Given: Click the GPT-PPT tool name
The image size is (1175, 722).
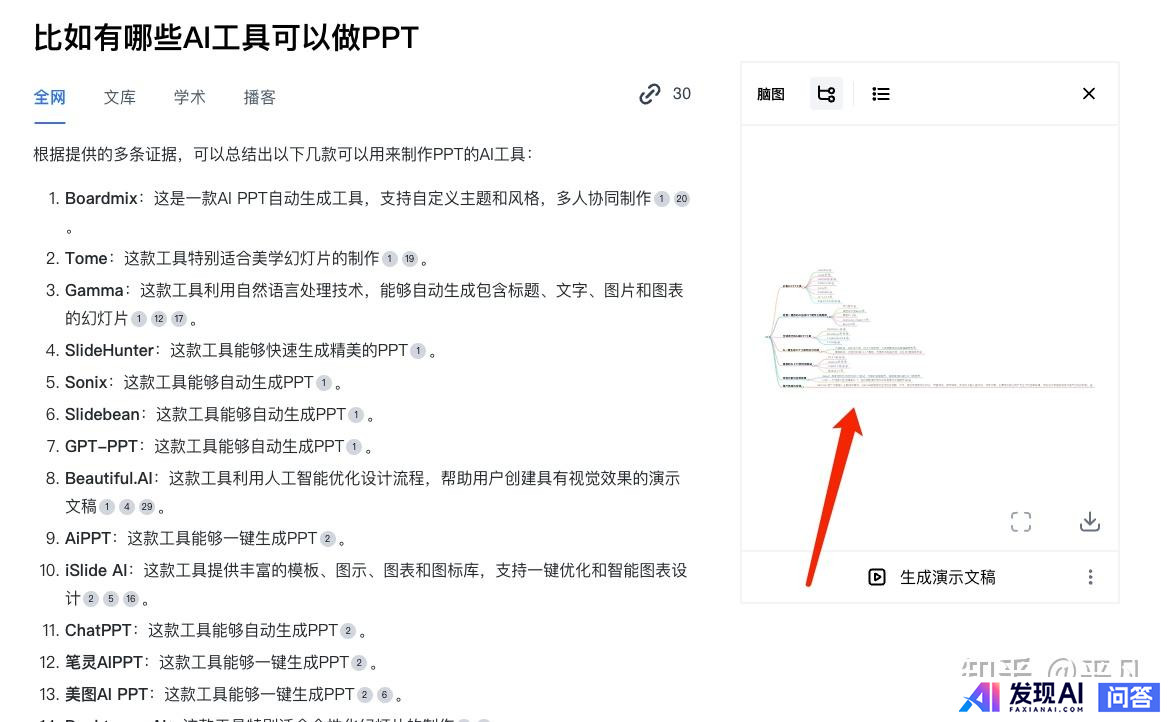Looking at the screenshot, I should [101, 447].
